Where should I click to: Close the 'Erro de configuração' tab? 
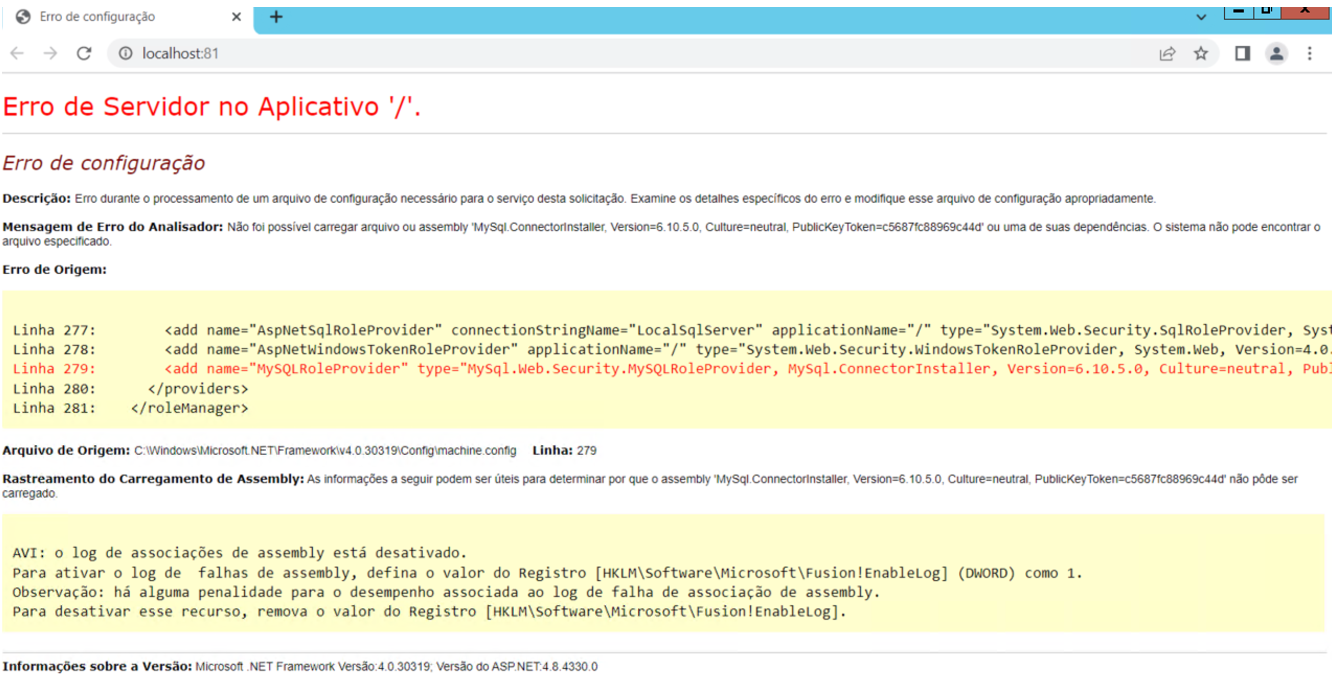point(236,17)
